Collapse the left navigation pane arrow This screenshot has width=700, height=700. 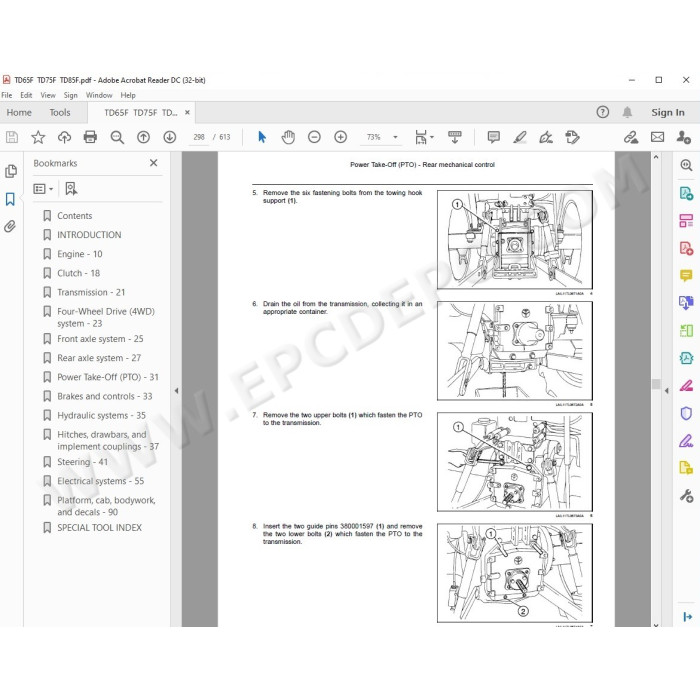pos(176,391)
